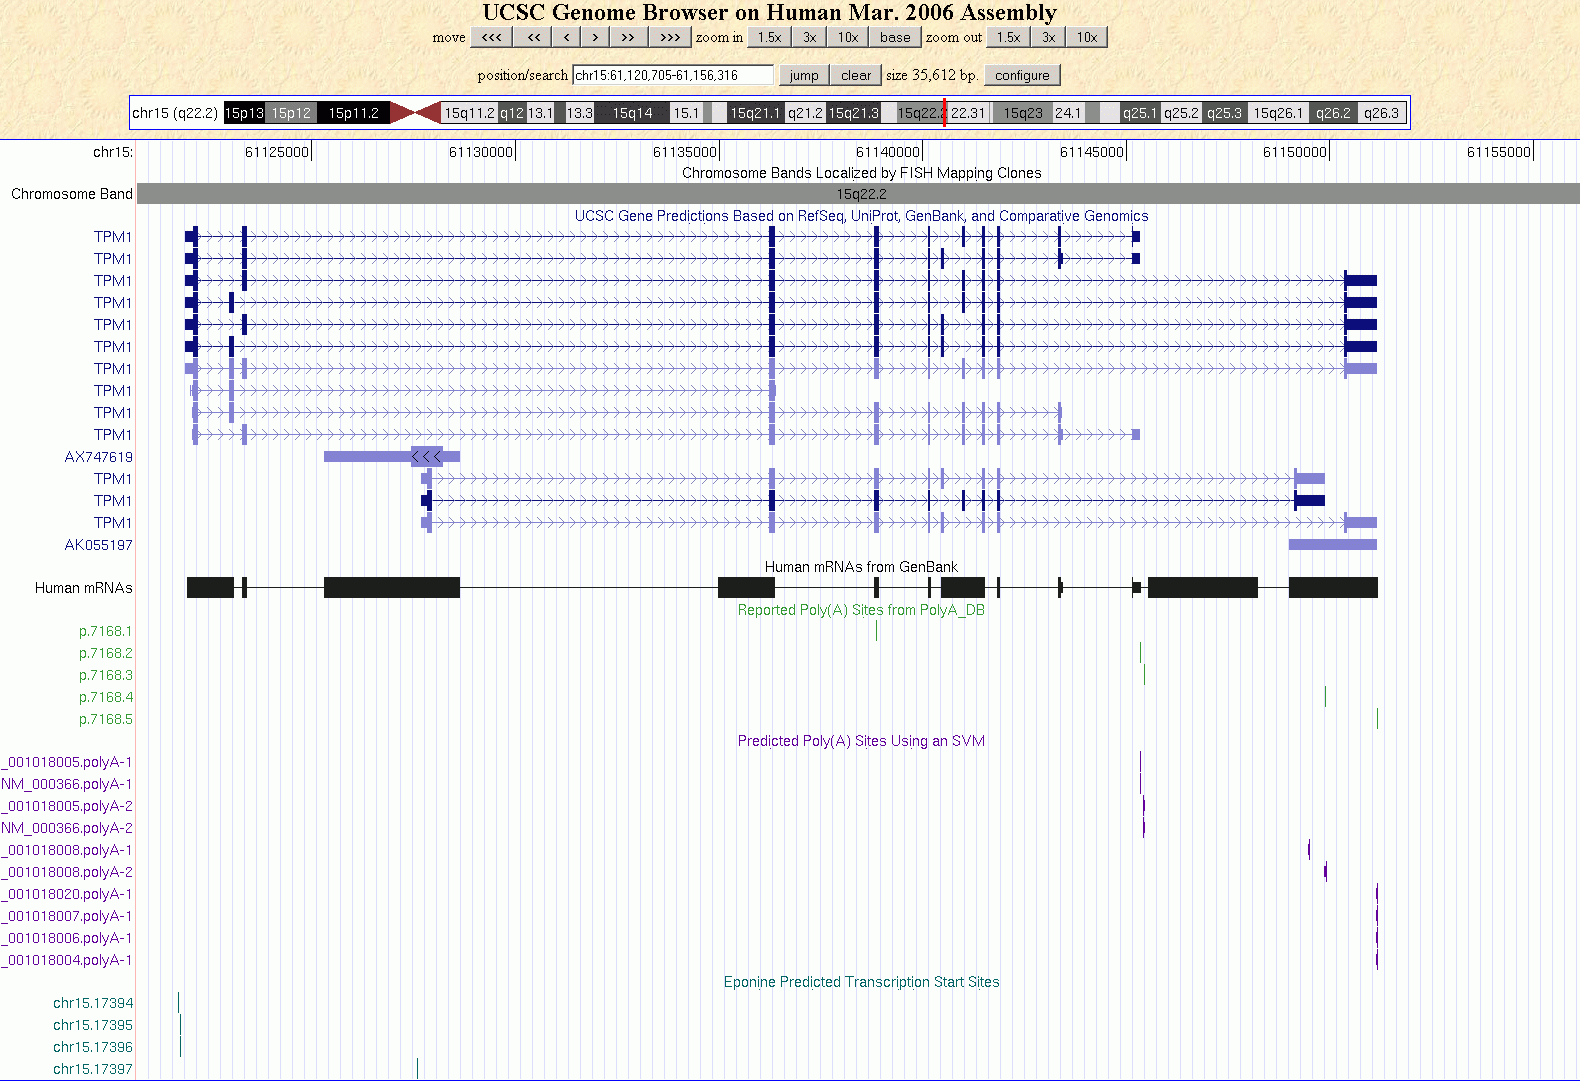Click the AK055197 gene label

pos(98,545)
